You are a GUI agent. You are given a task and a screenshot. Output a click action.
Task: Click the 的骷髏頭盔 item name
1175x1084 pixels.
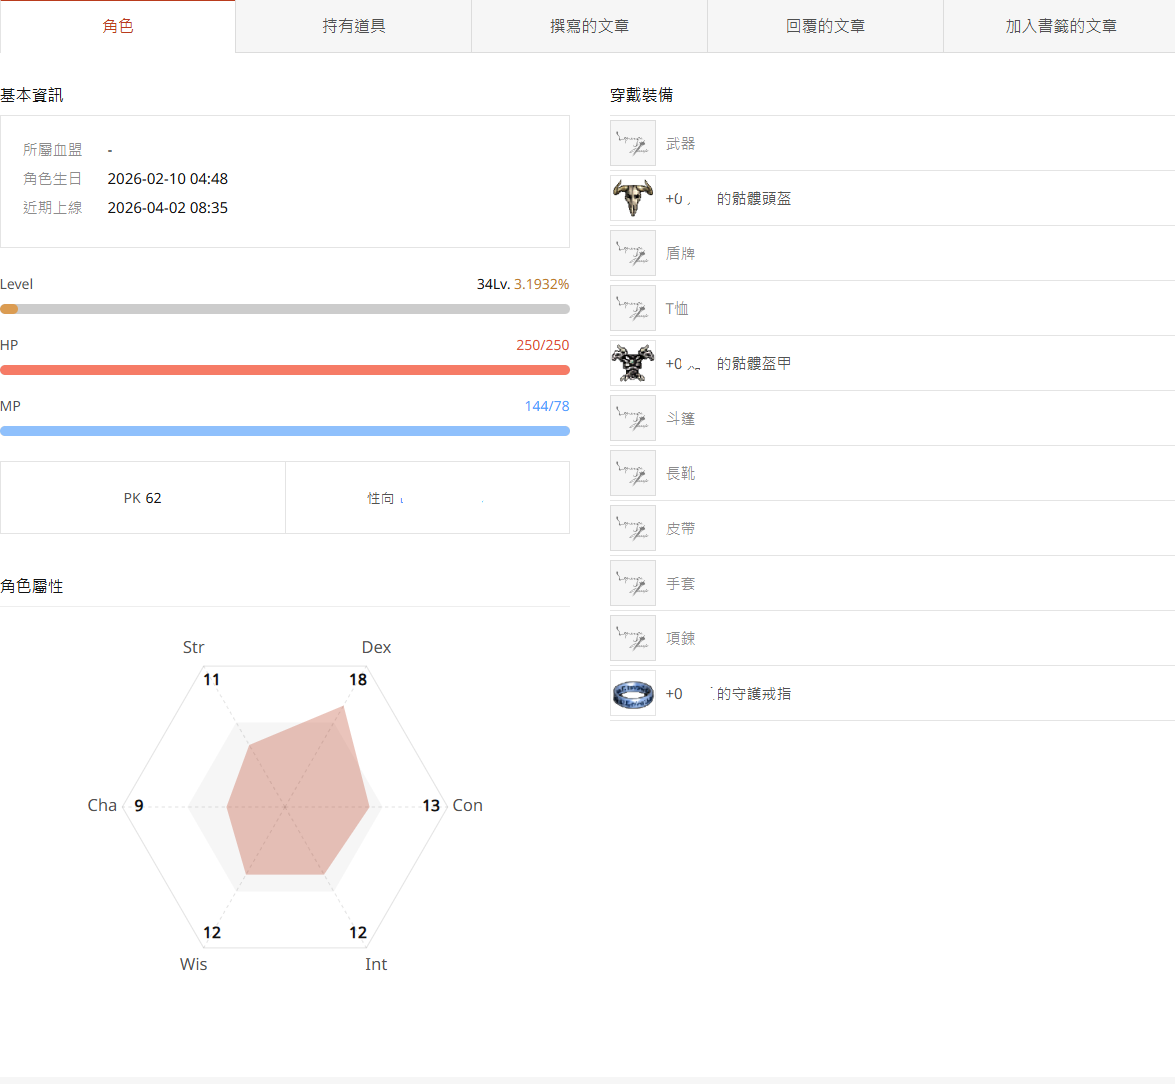753,199
